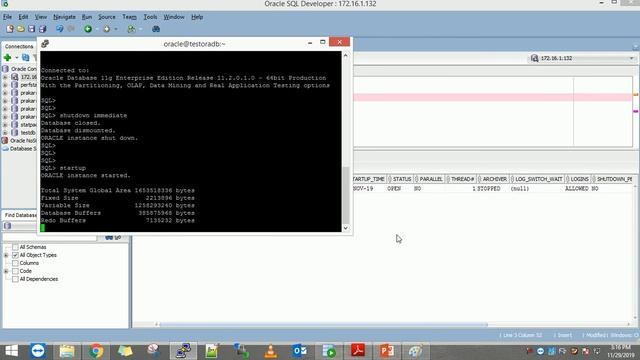Screen dimensions: 640x360
Task: Toggle the Code checkbox
Action: (15, 271)
